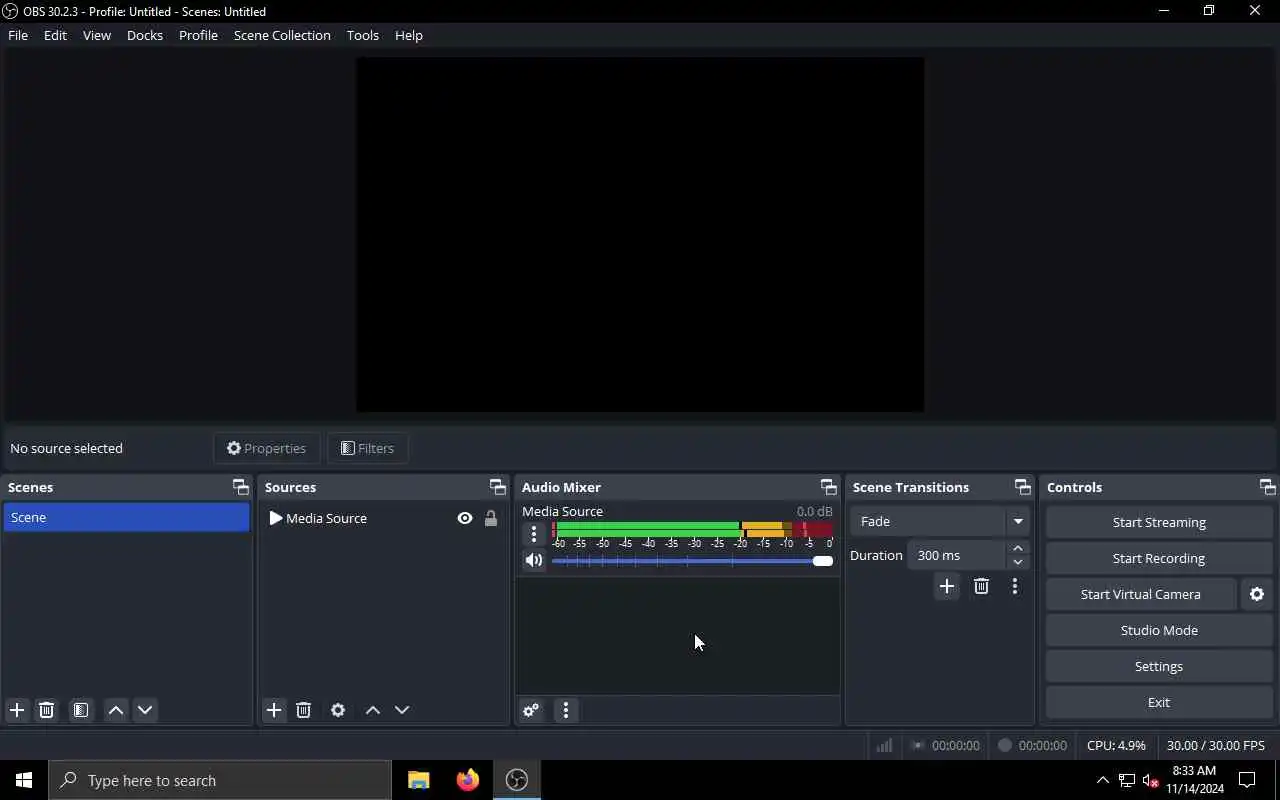
Task: Select the Scene item in Scenes list
Action: tap(126, 517)
